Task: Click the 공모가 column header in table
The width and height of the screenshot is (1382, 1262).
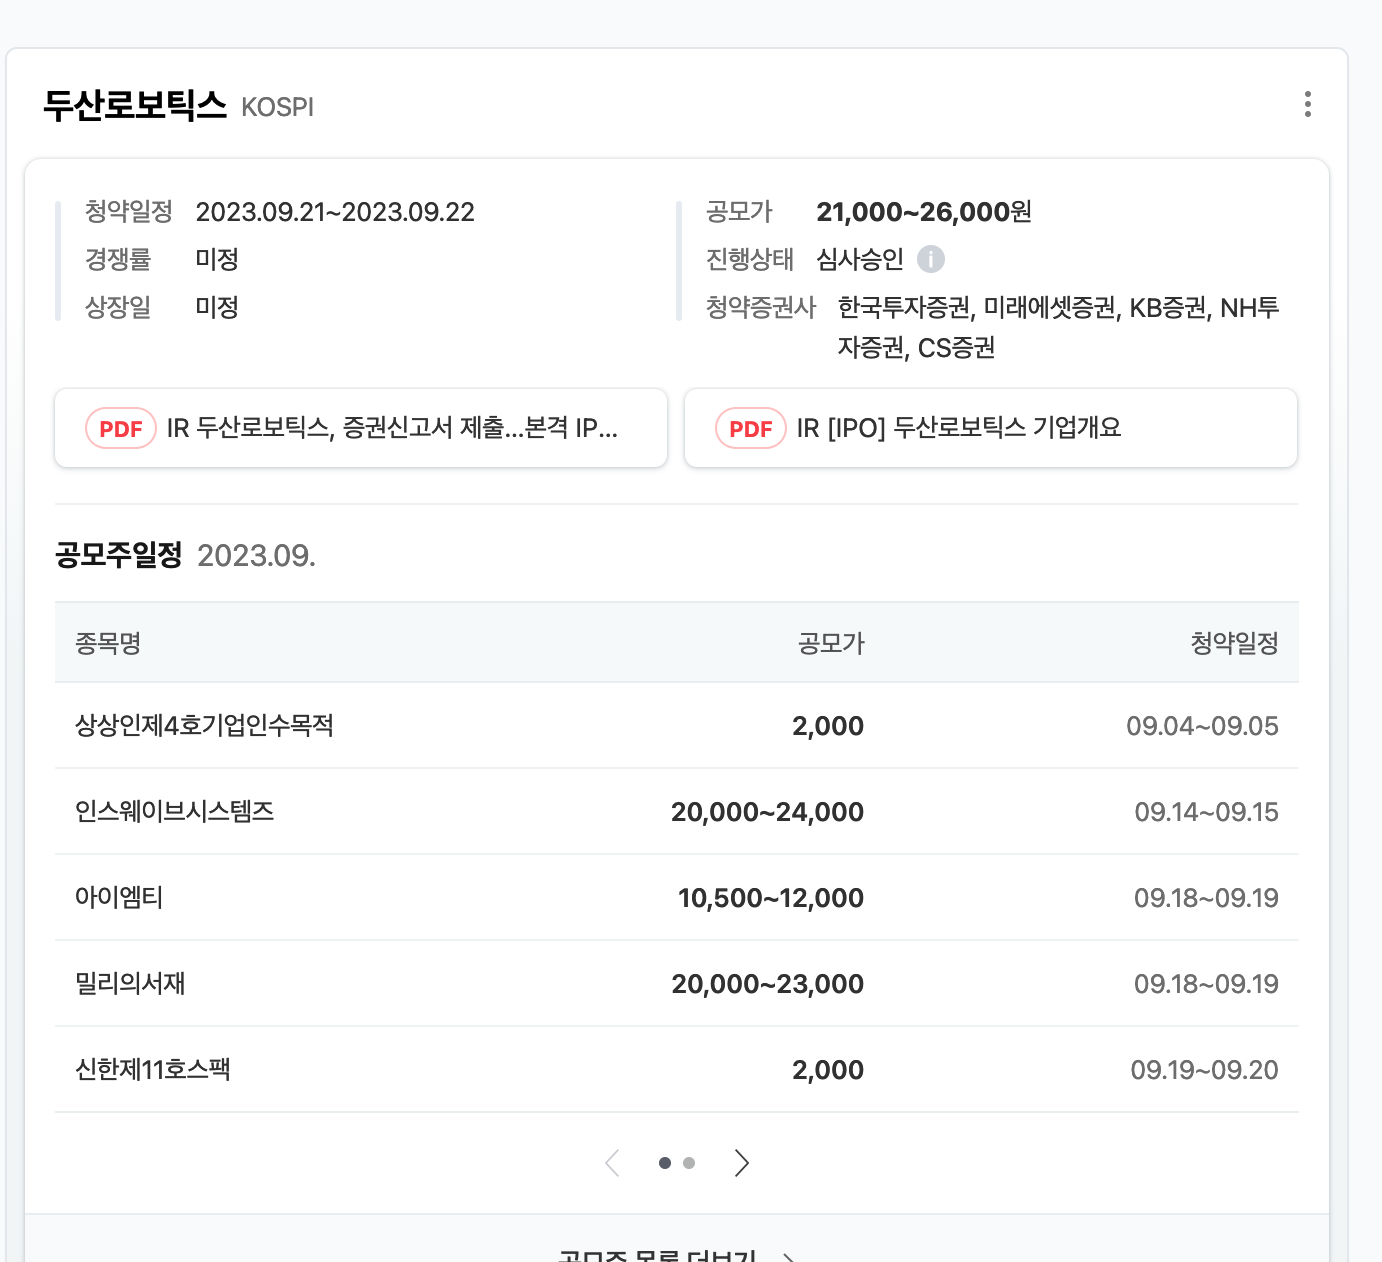Action: tap(831, 643)
